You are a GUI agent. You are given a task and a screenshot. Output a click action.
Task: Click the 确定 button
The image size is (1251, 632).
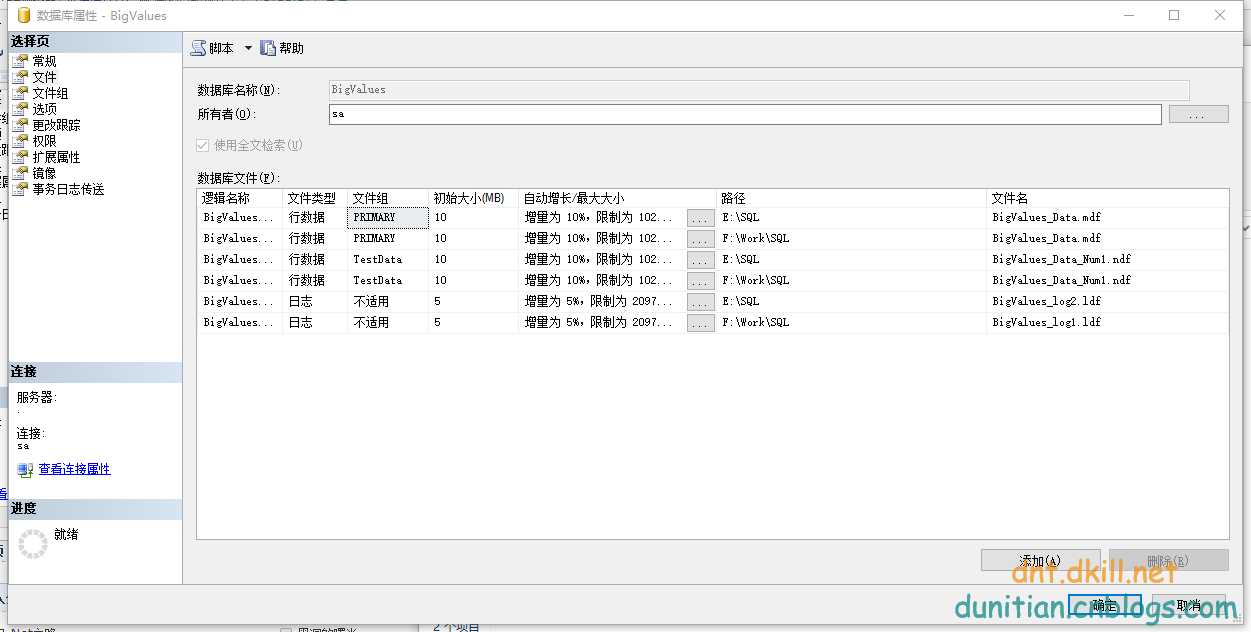1105,606
